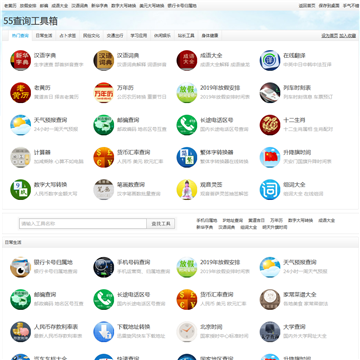This screenshot has height=360, width=360.
Task: Click the 老黄历 almanac icon
Action: point(21,93)
